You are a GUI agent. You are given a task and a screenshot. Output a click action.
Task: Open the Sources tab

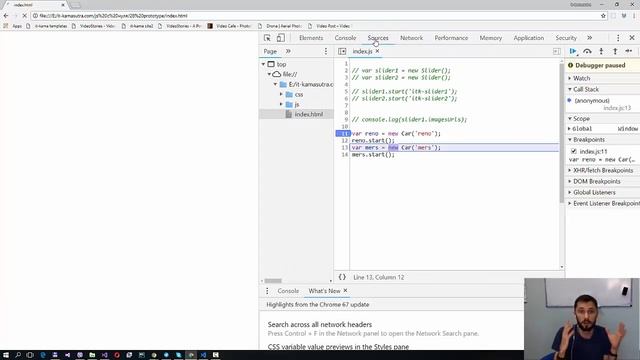click(378, 38)
